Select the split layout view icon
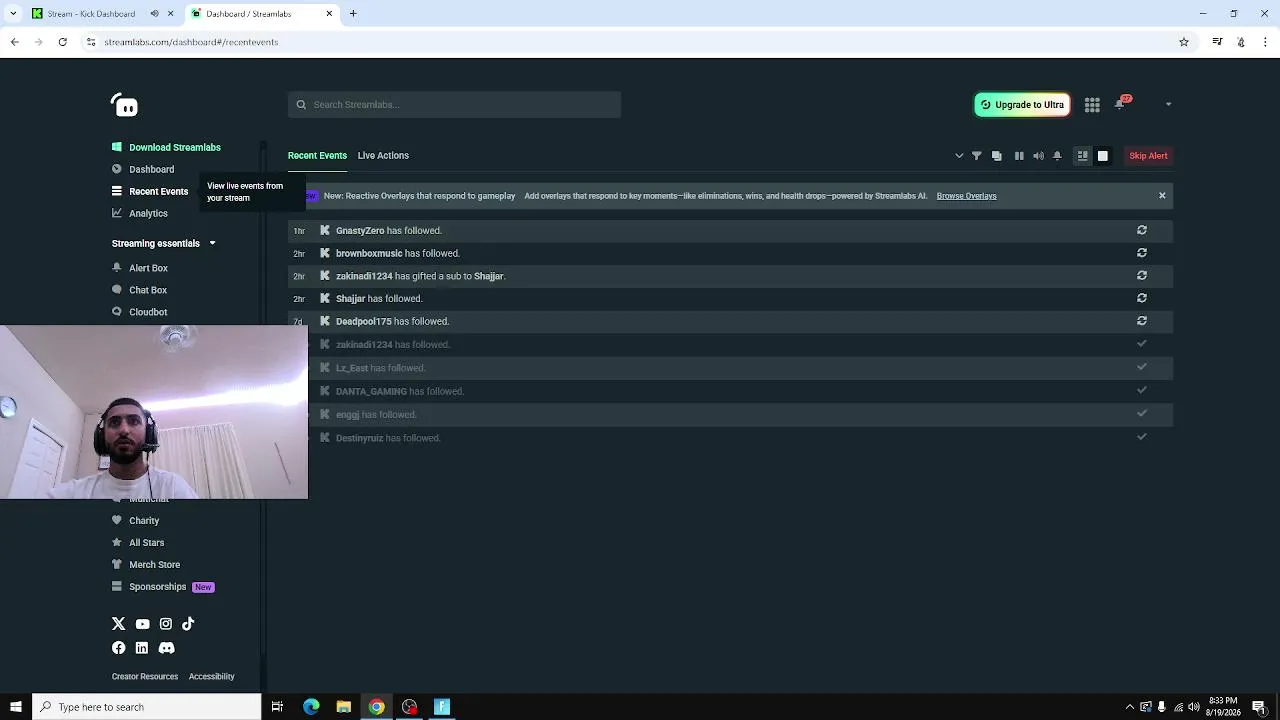The height and width of the screenshot is (720, 1280). [1082, 156]
